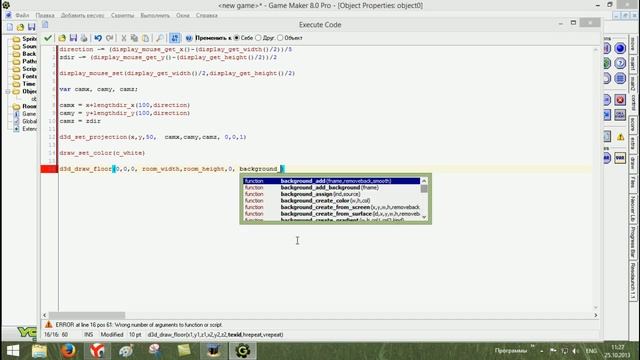The height and width of the screenshot is (360, 640).
Task: Toggle the highlighted code-check toolbar button
Action: (x=174, y=38)
